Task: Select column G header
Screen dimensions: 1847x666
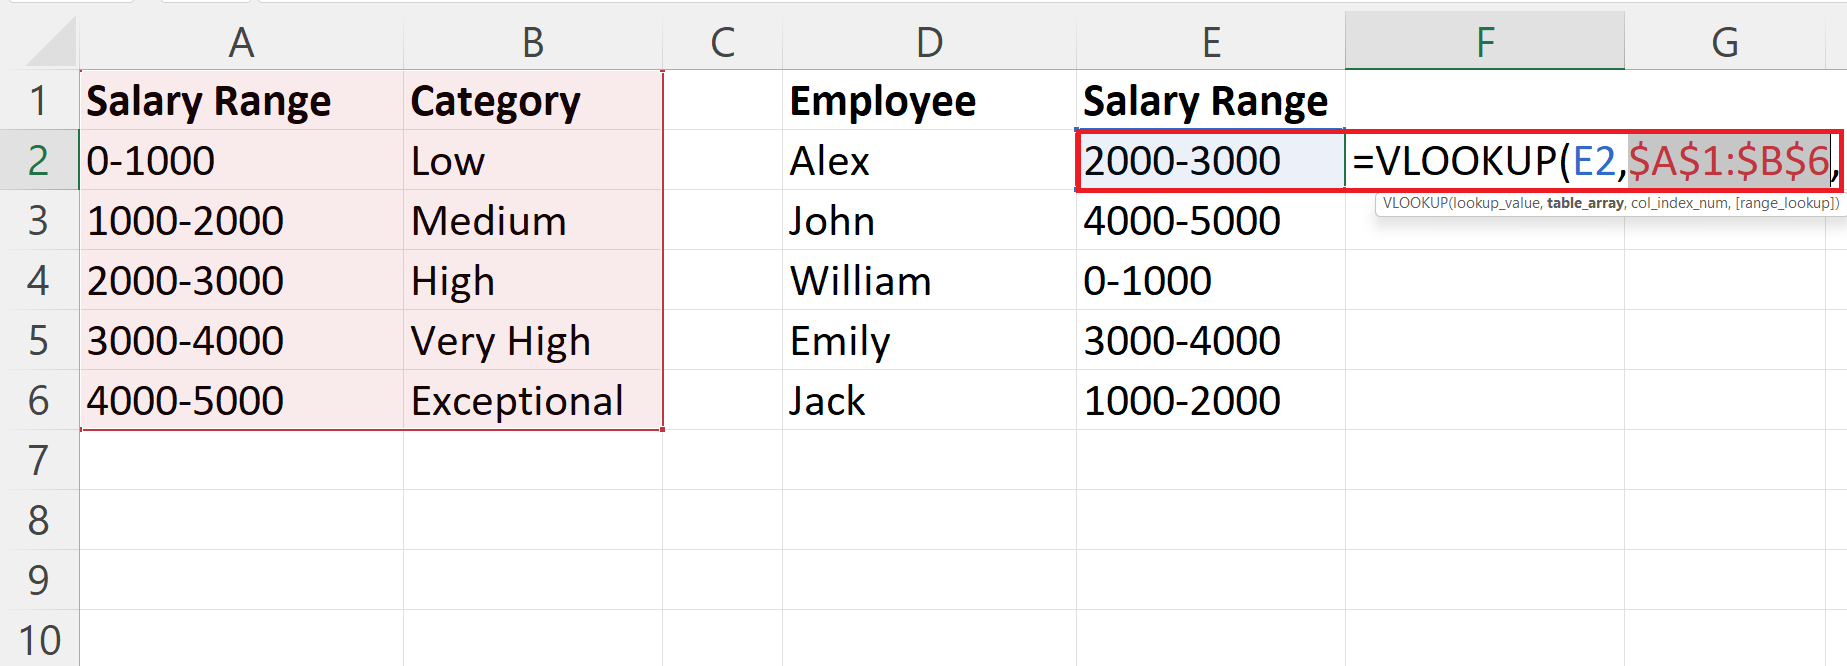Action: point(1724,43)
